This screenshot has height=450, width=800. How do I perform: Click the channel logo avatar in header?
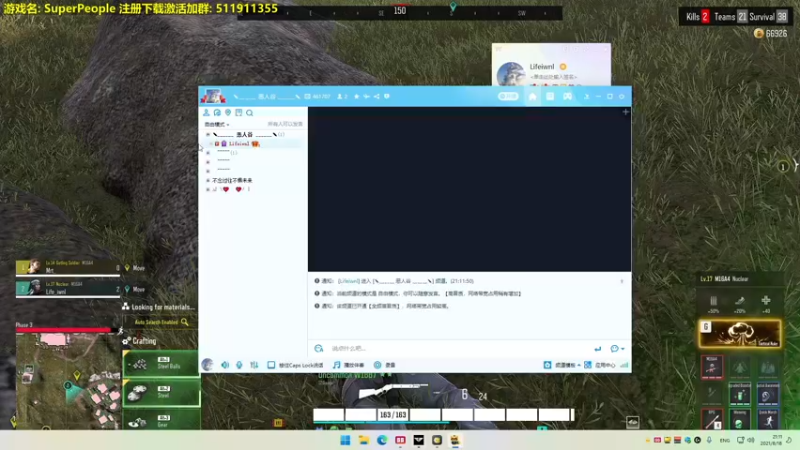click(x=213, y=96)
